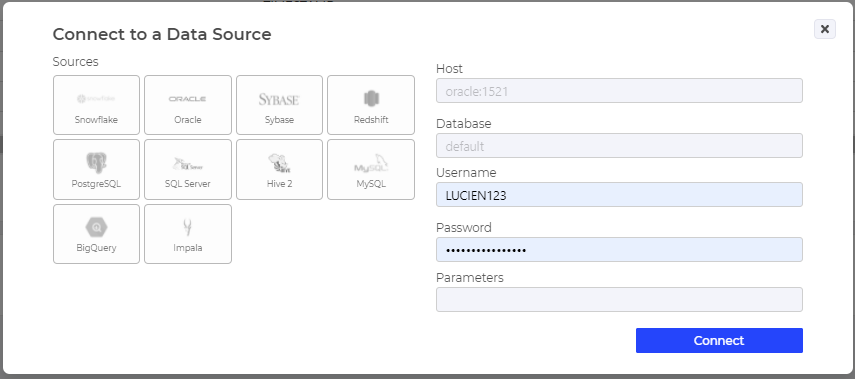Click the Sources section label
The height and width of the screenshot is (379, 855).
pyautogui.click(x=75, y=62)
